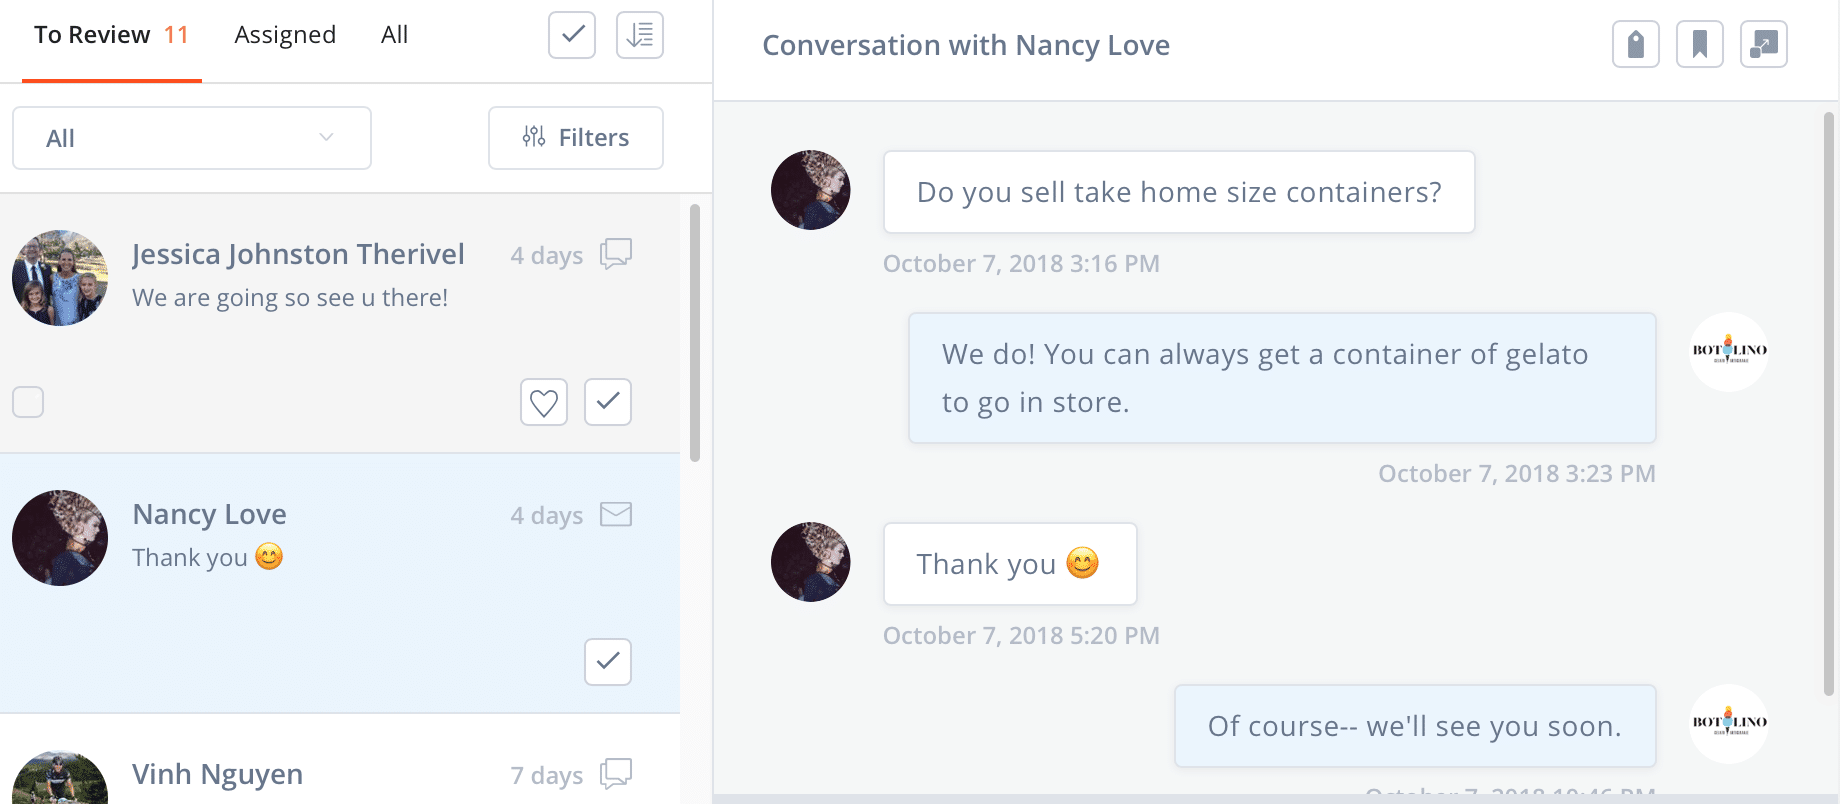
Task: Switch to the To Review tab
Action: (111, 36)
